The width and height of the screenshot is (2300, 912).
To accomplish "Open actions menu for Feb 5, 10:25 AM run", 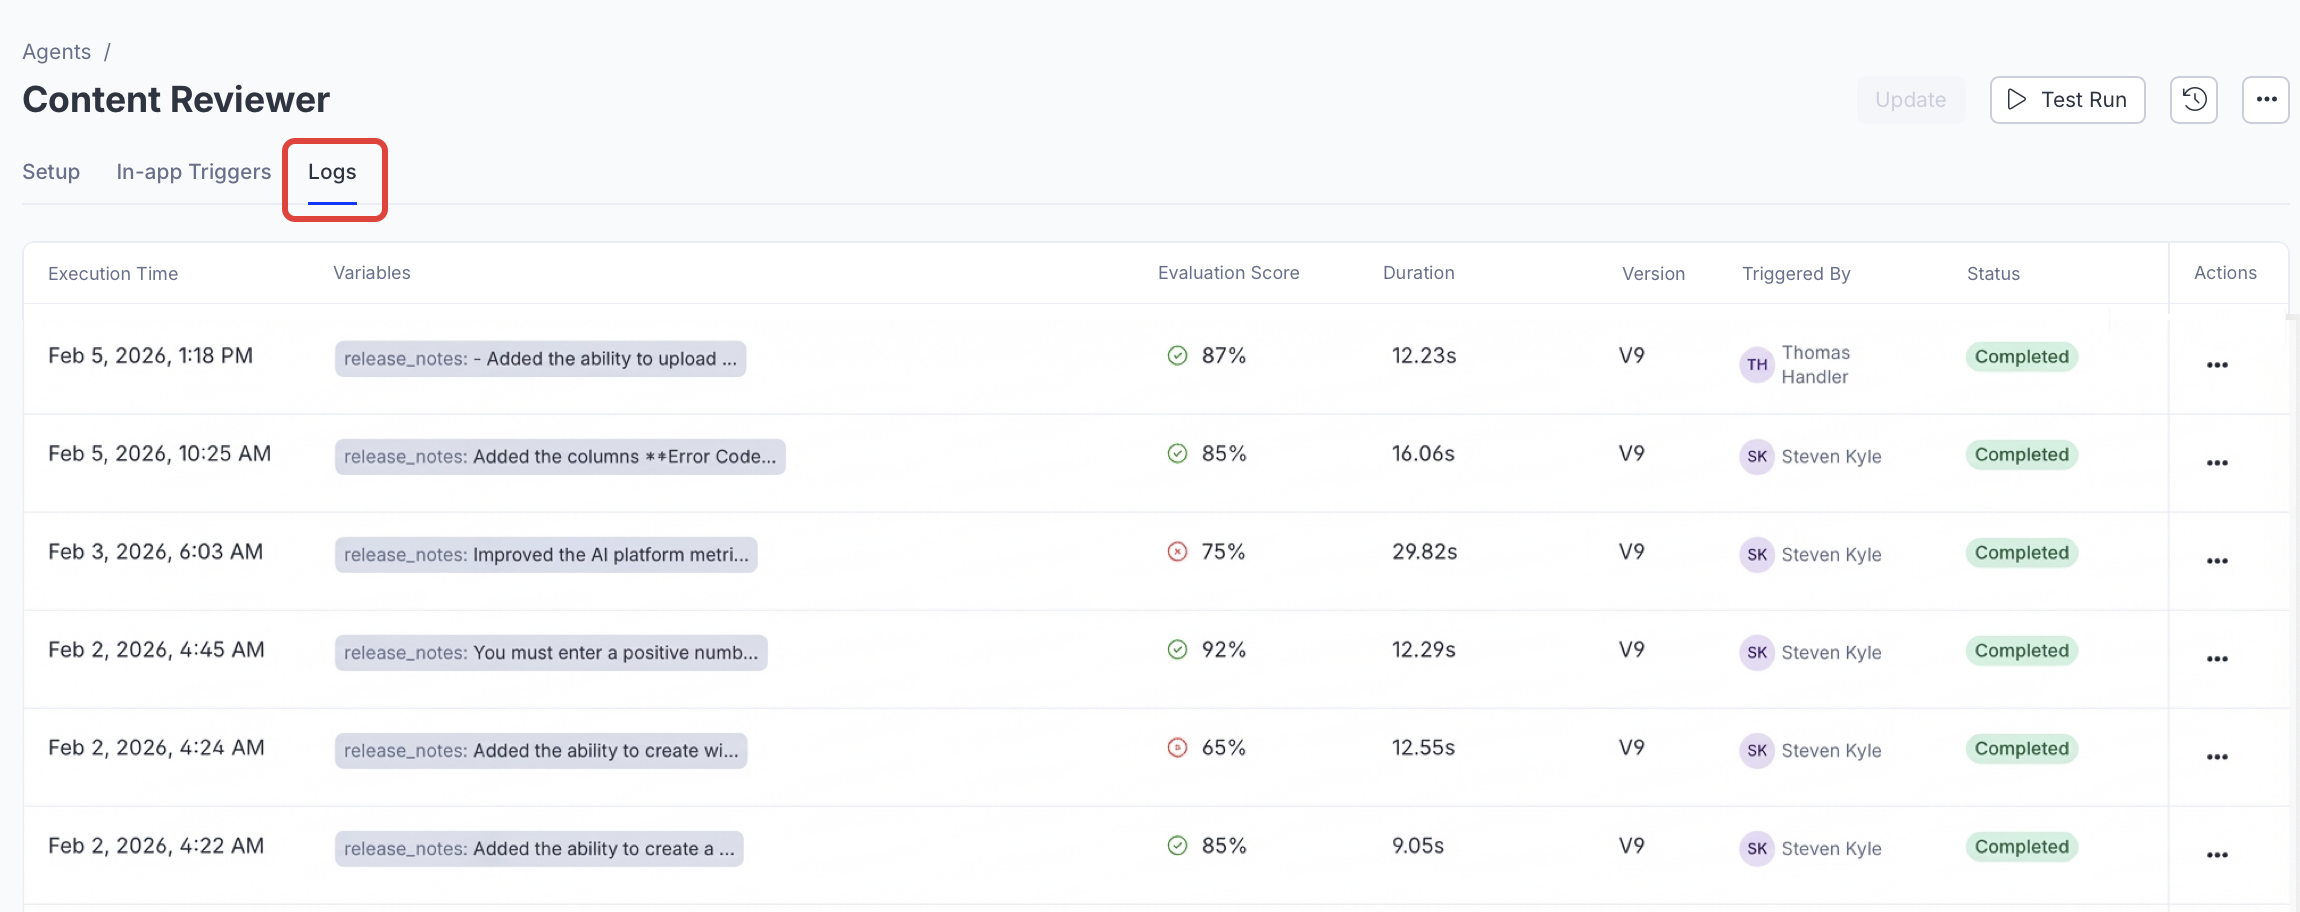I will [2216, 463].
